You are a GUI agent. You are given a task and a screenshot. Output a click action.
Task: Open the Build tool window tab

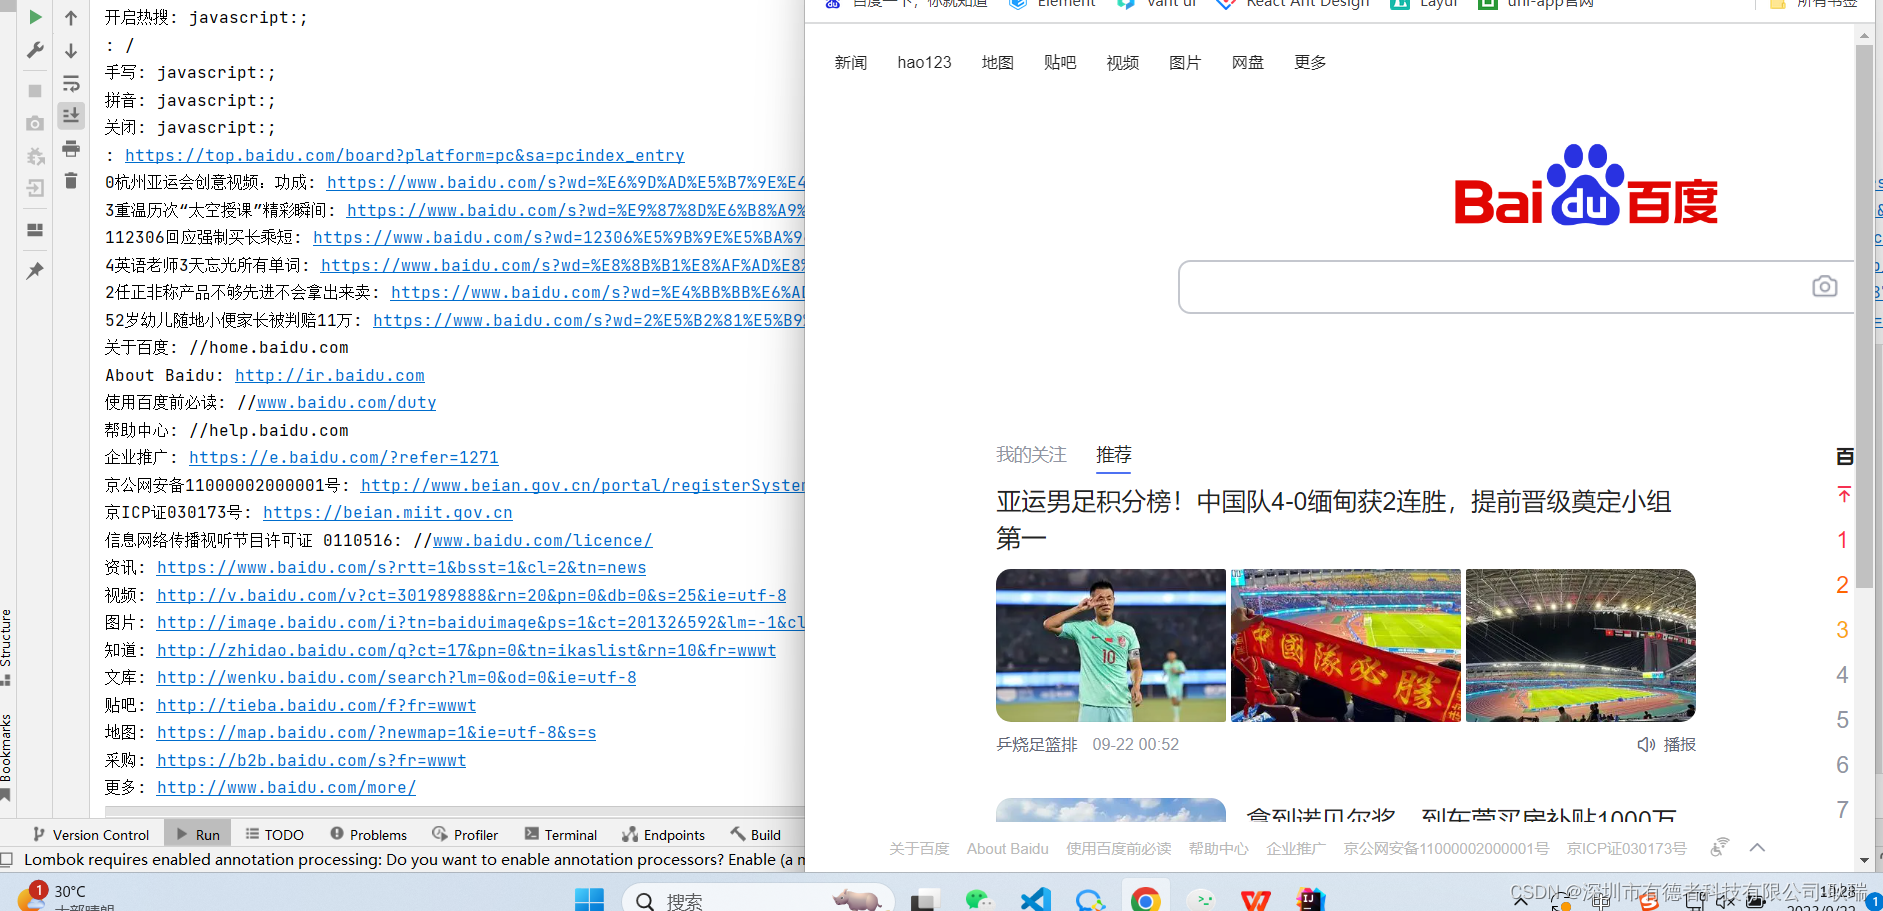(755, 834)
